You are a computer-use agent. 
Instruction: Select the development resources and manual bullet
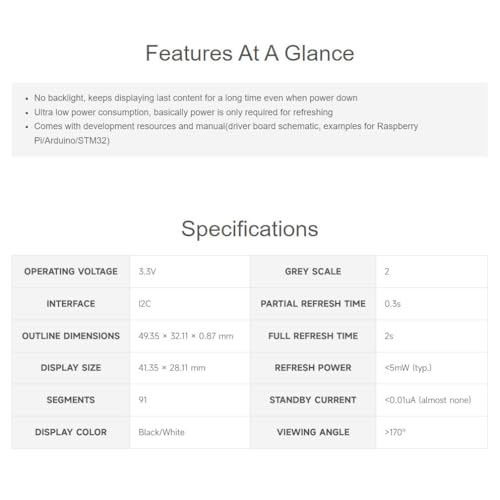click(226, 133)
